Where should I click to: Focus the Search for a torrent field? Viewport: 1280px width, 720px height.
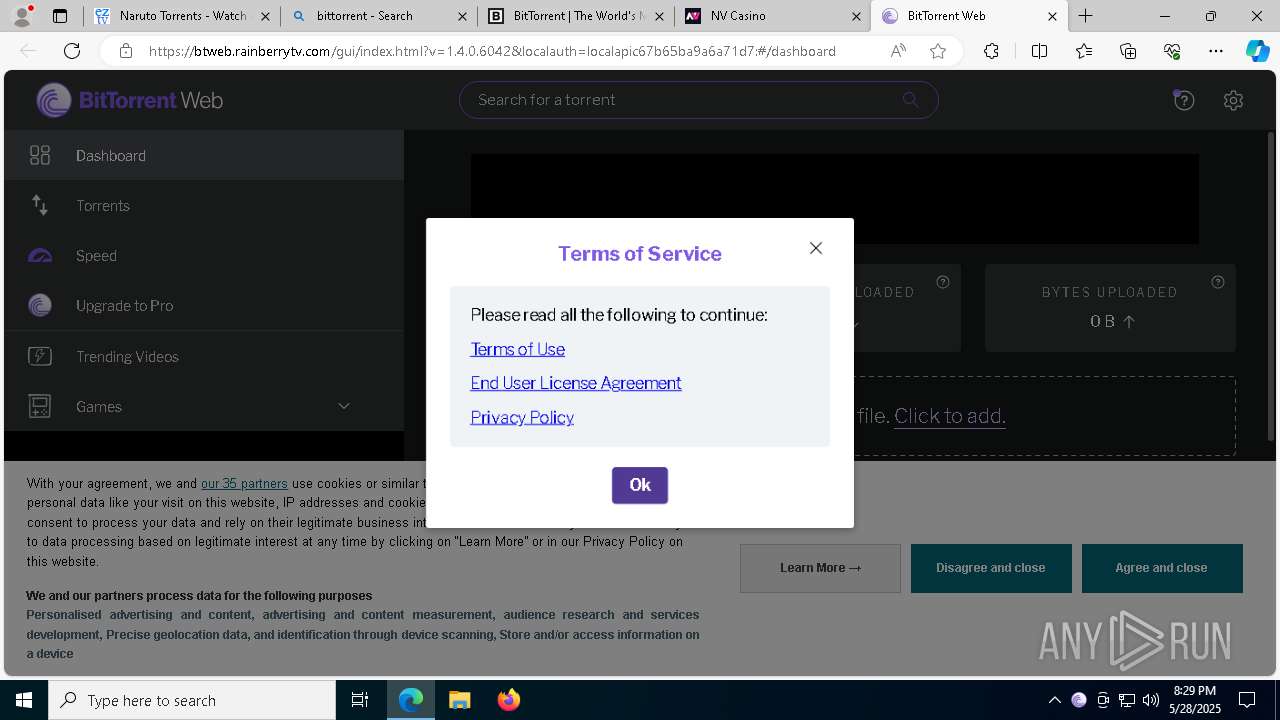tap(699, 99)
